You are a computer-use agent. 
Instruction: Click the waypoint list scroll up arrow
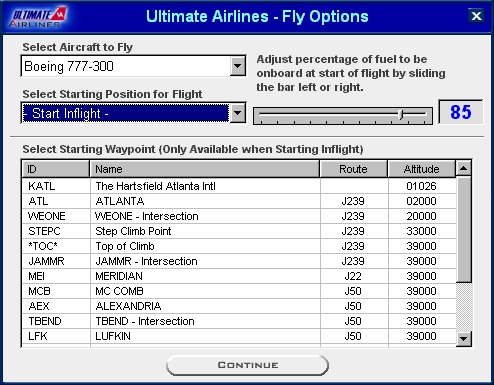click(463, 168)
